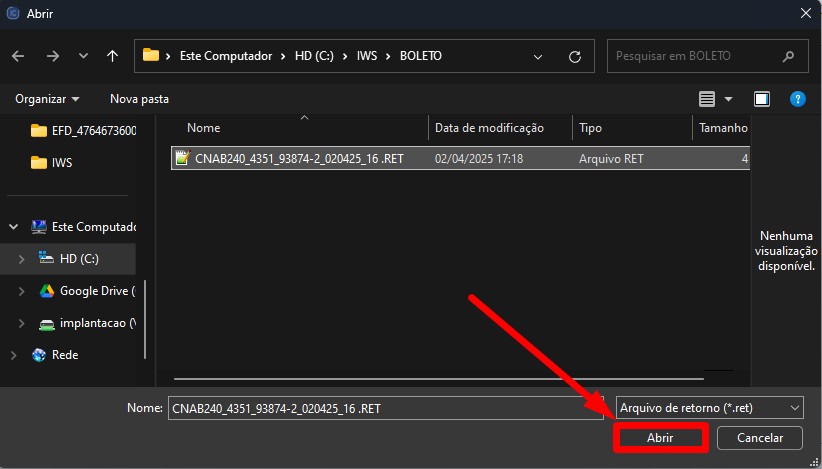
Task: Click the navigation pane vertical scrollbar
Action: coord(145,320)
